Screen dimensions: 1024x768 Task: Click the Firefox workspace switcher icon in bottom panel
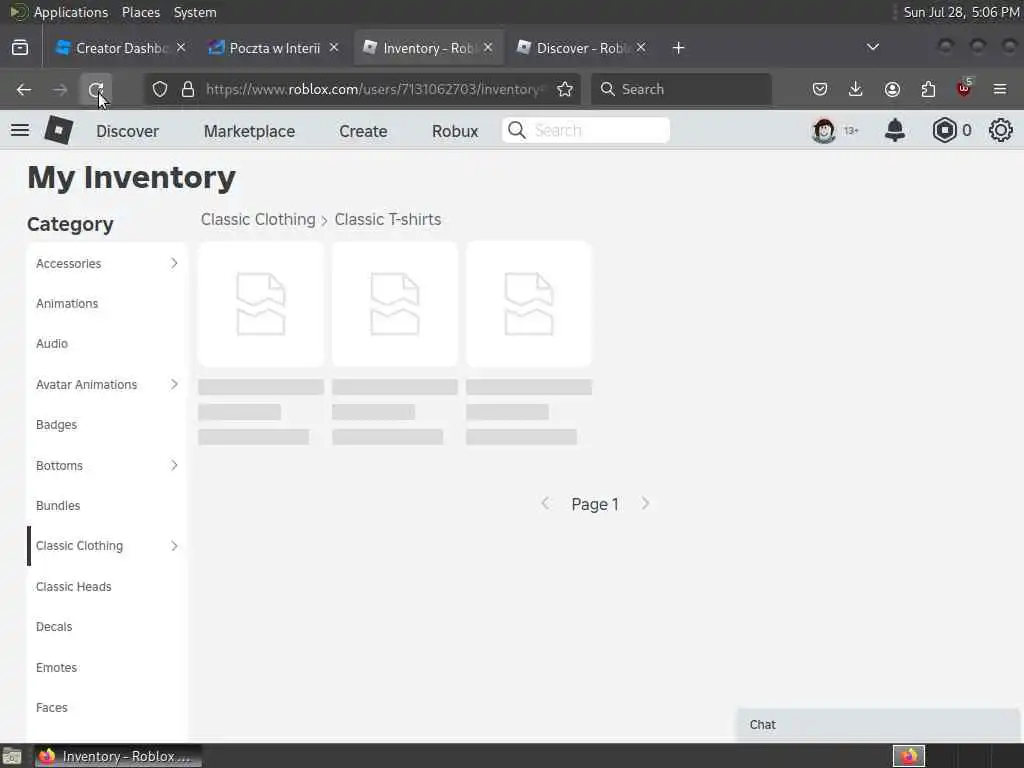[909, 756]
